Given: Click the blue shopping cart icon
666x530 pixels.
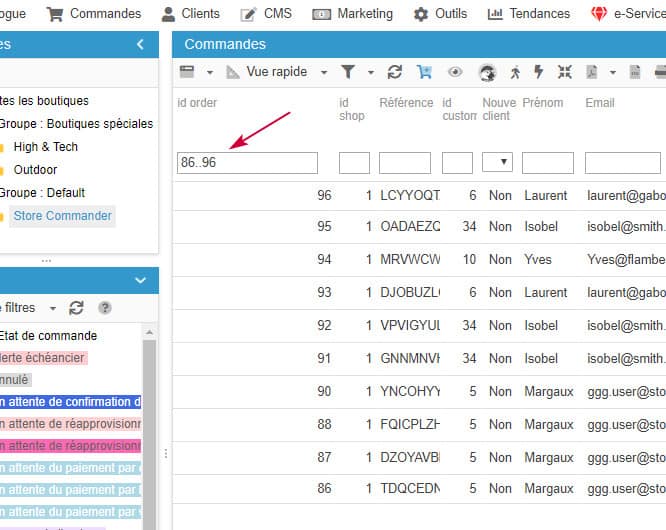Looking at the screenshot, I should [424, 72].
